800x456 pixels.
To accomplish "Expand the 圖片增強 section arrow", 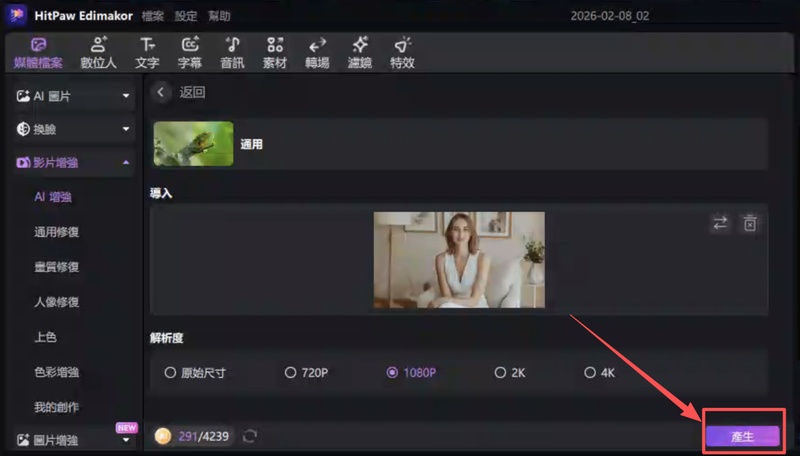I will (x=126, y=440).
